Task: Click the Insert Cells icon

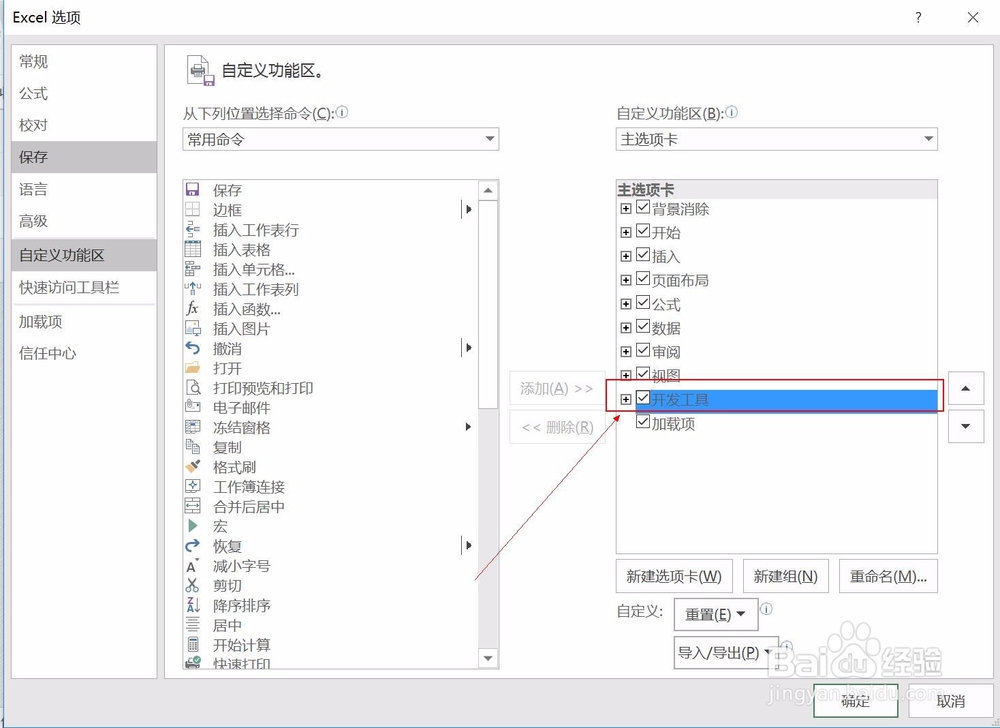Action: pos(193,268)
